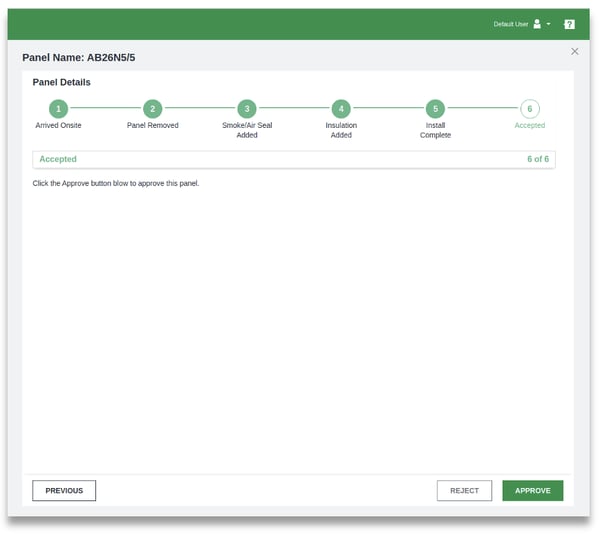The image size is (600, 535).
Task: Jump to step 3 circle
Action: click(x=247, y=109)
